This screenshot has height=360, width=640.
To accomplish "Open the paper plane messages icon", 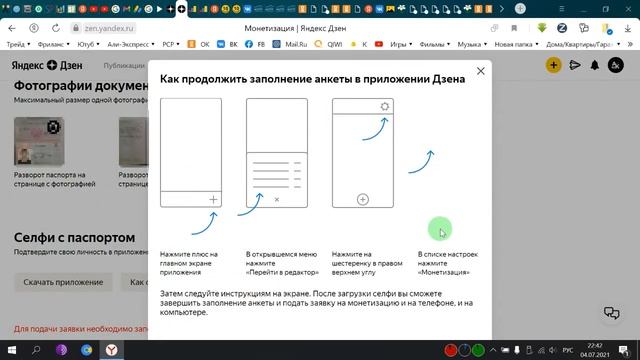I will click(575, 65).
